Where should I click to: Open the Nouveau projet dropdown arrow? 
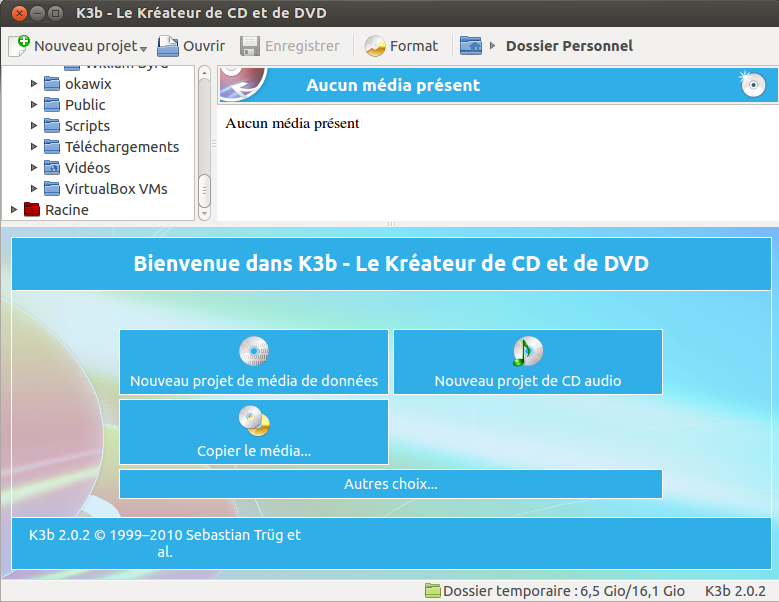[144, 49]
